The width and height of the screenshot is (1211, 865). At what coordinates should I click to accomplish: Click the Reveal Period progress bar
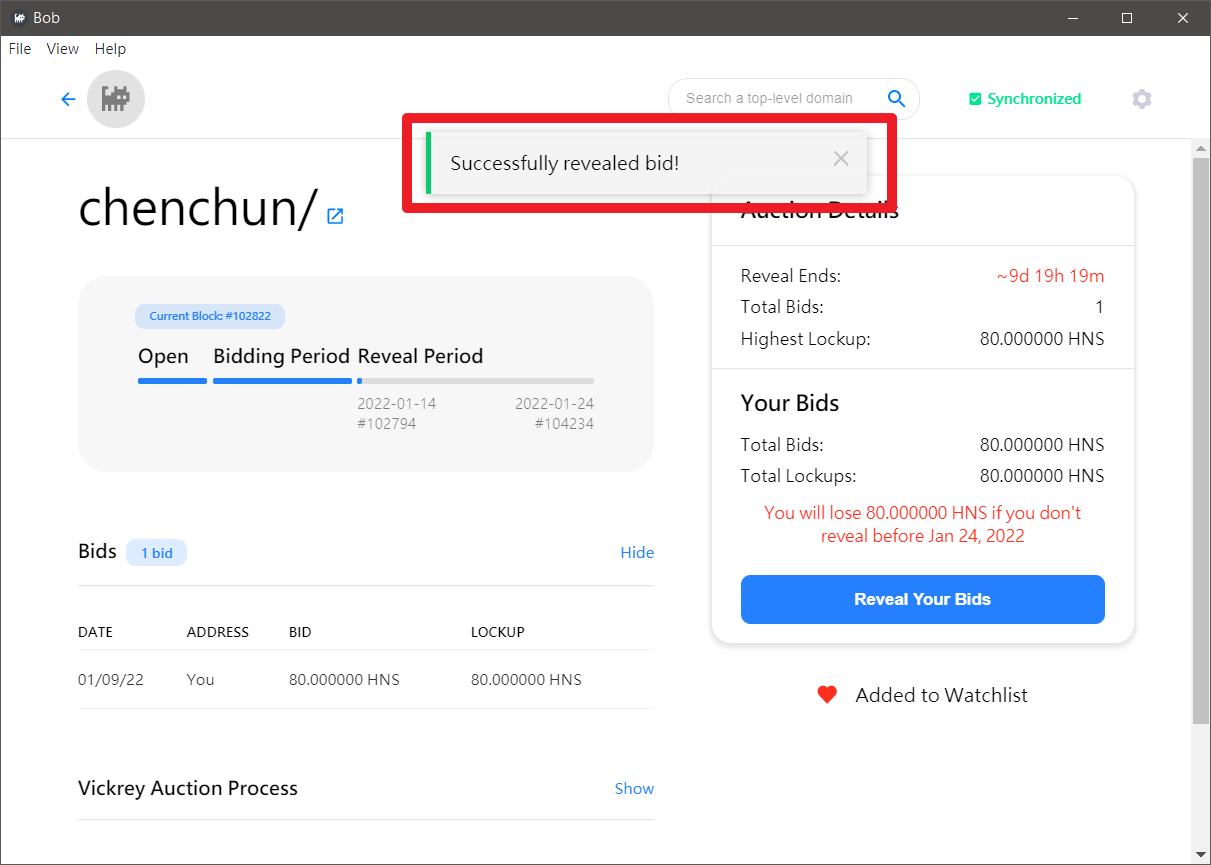[x=475, y=381]
